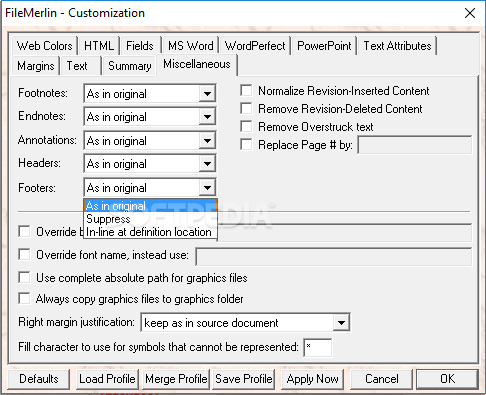The image size is (486, 395).
Task: Focus the Fill character input box
Action: [x=318, y=348]
